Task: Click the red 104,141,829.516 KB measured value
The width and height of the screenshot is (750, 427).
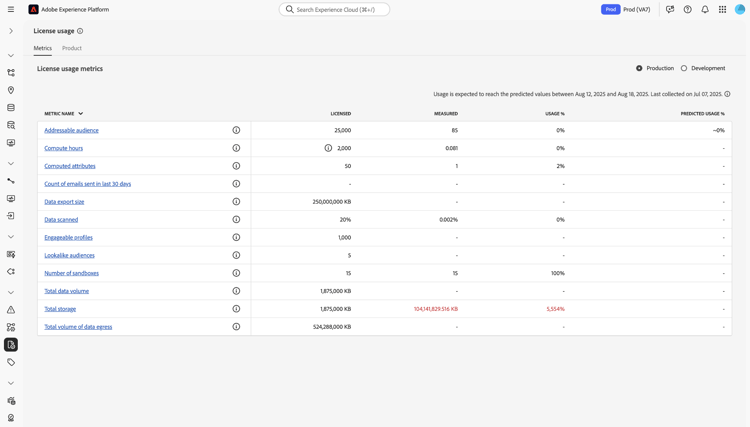Action: tap(436, 309)
